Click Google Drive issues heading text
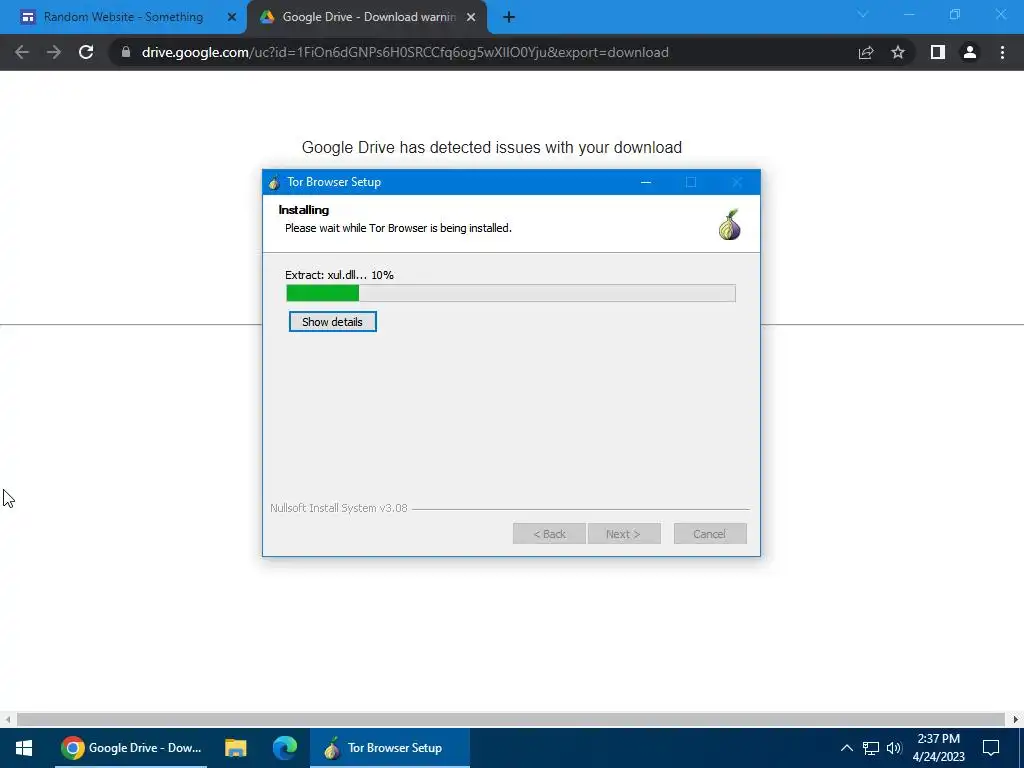Image resolution: width=1024 pixels, height=768 pixels. (x=492, y=148)
